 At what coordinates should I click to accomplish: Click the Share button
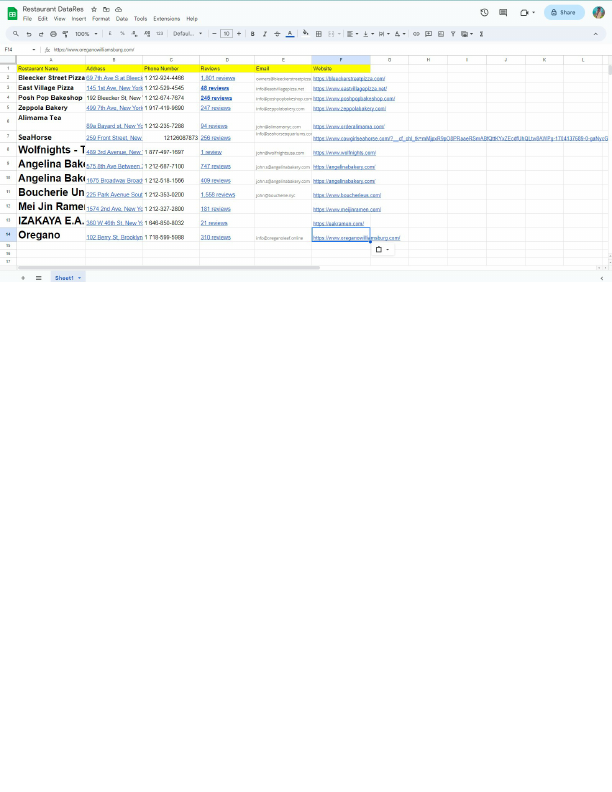point(564,13)
